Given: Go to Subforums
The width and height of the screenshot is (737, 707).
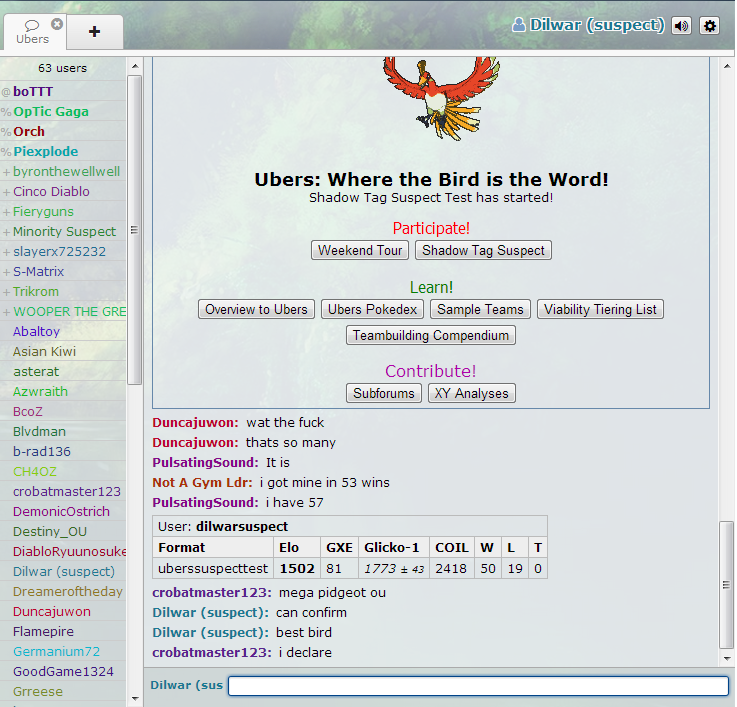Looking at the screenshot, I should click(x=384, y=394).
